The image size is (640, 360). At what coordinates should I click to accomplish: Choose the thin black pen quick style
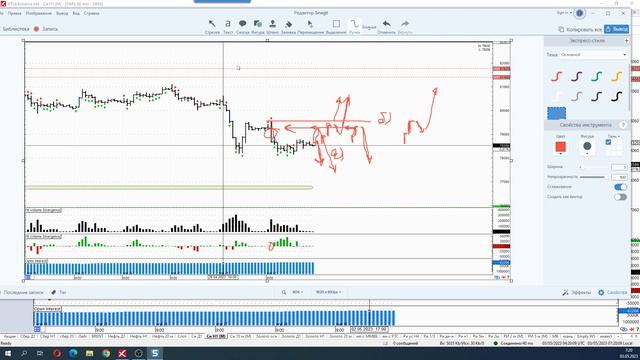pos(596,96)
